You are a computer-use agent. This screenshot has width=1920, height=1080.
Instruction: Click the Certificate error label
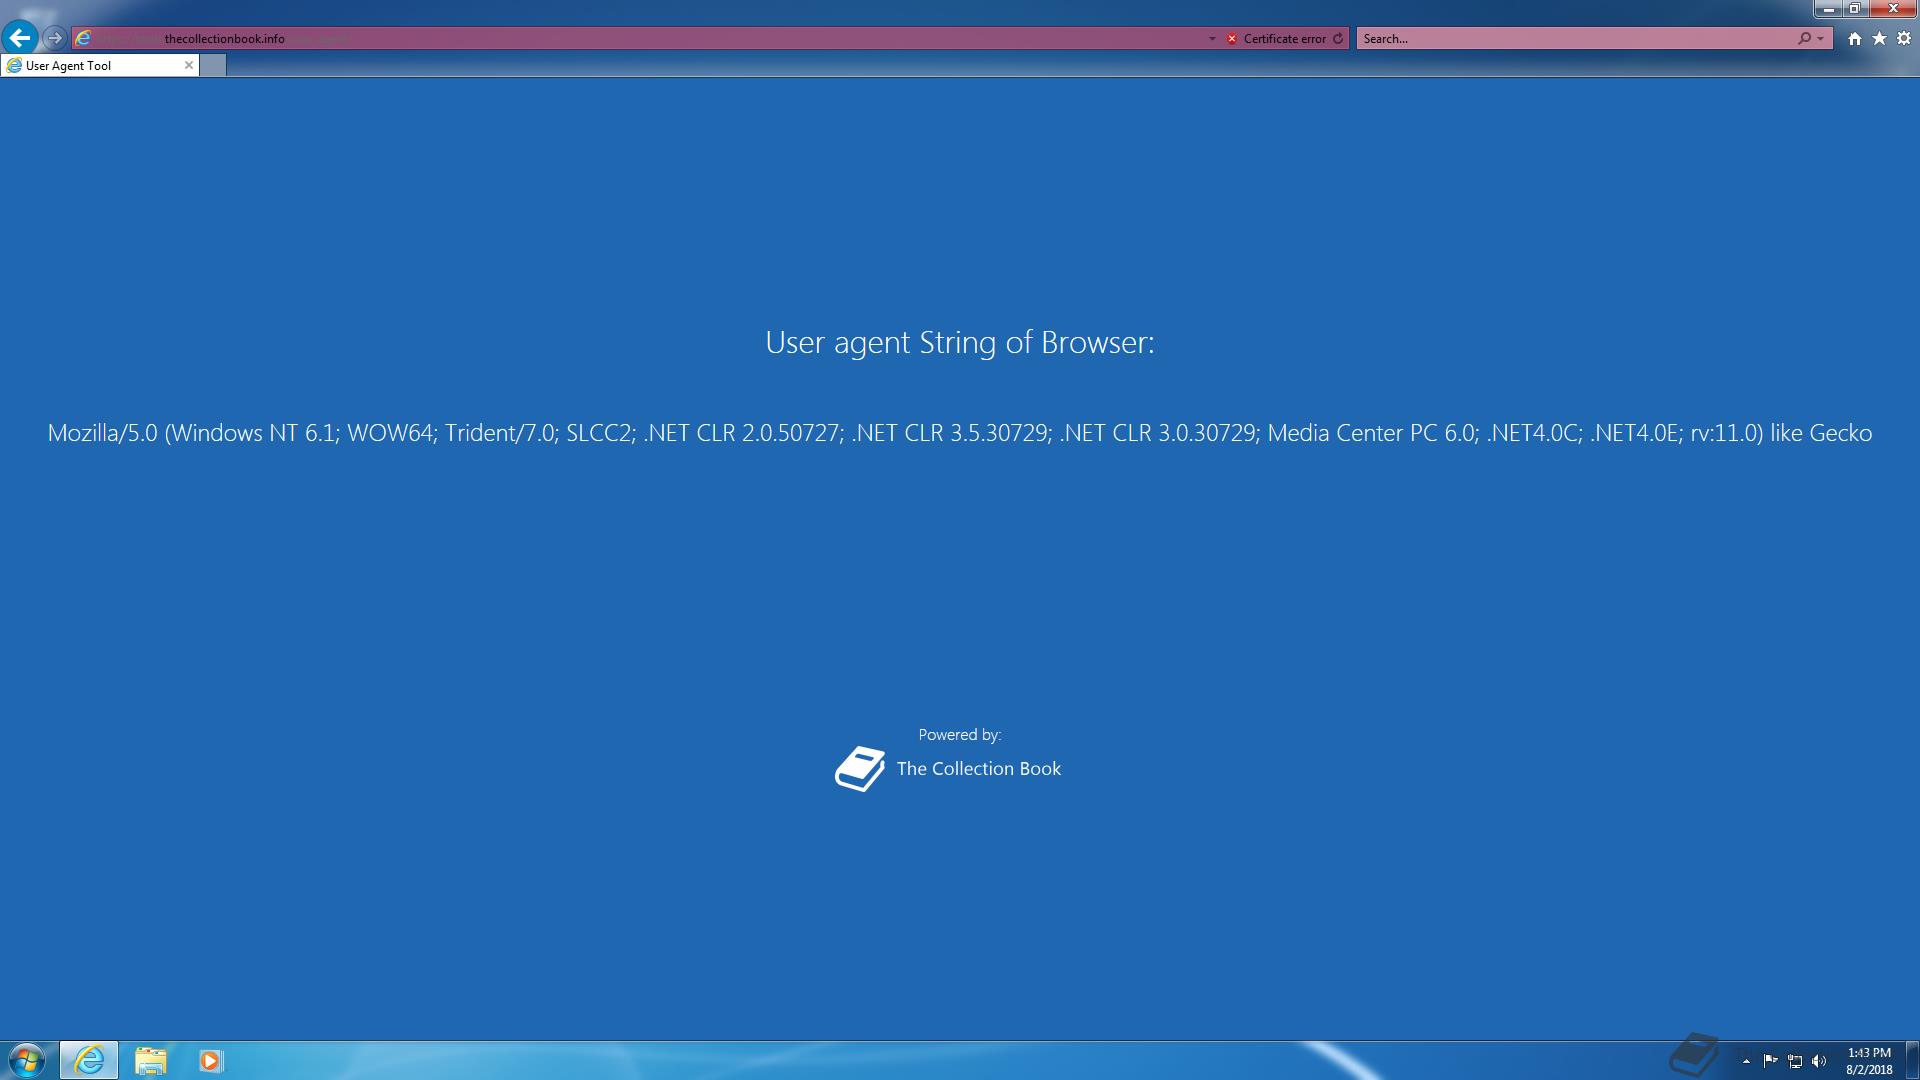point(1284,39)
